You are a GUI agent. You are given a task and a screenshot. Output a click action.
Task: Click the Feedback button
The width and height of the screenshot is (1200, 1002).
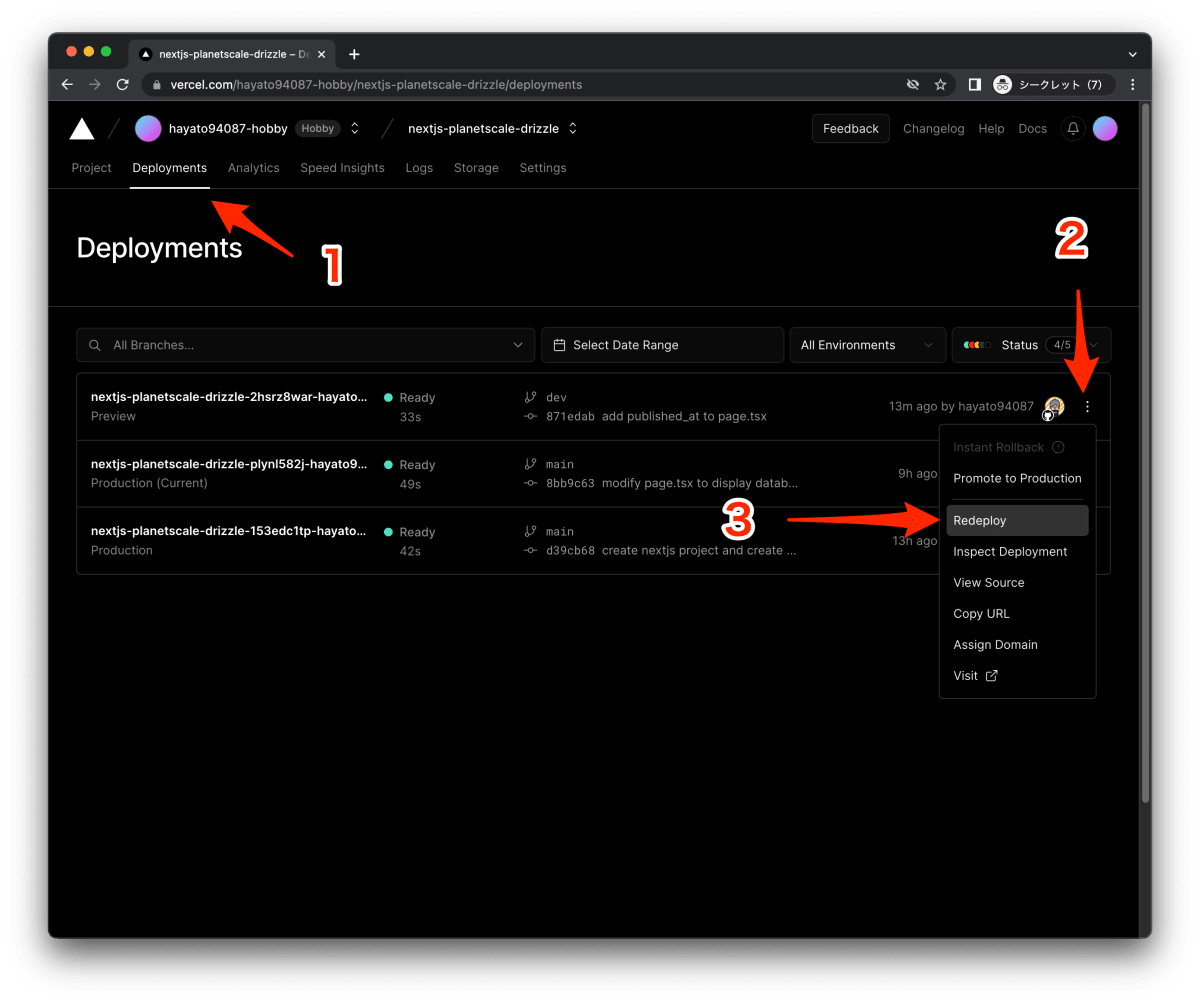point(851,128)
